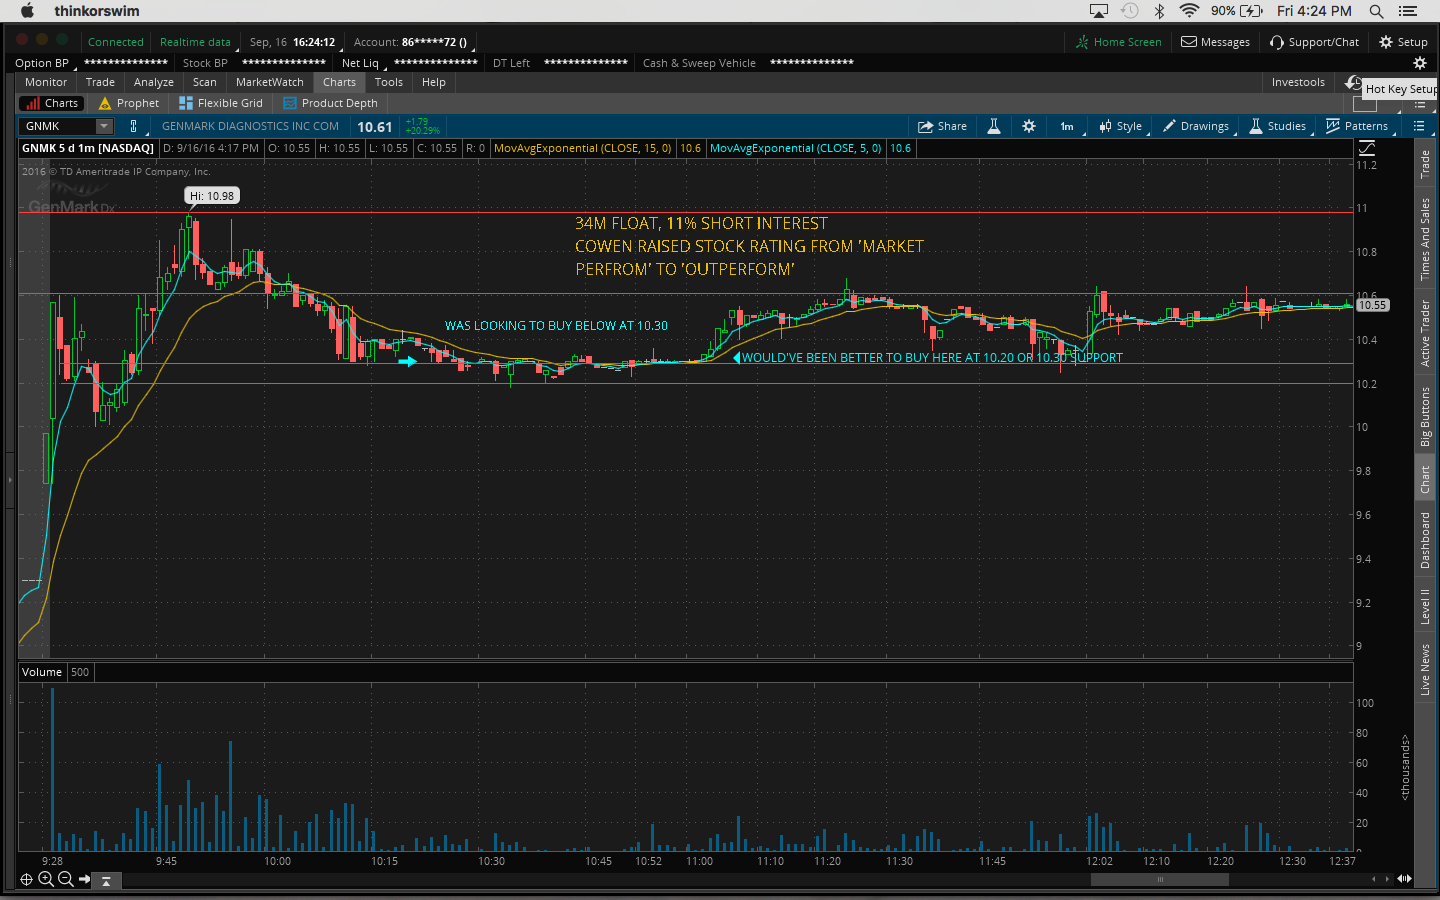Click the chart settings gear icon
1440x900 pixels.
click(x=1029, y=126)
